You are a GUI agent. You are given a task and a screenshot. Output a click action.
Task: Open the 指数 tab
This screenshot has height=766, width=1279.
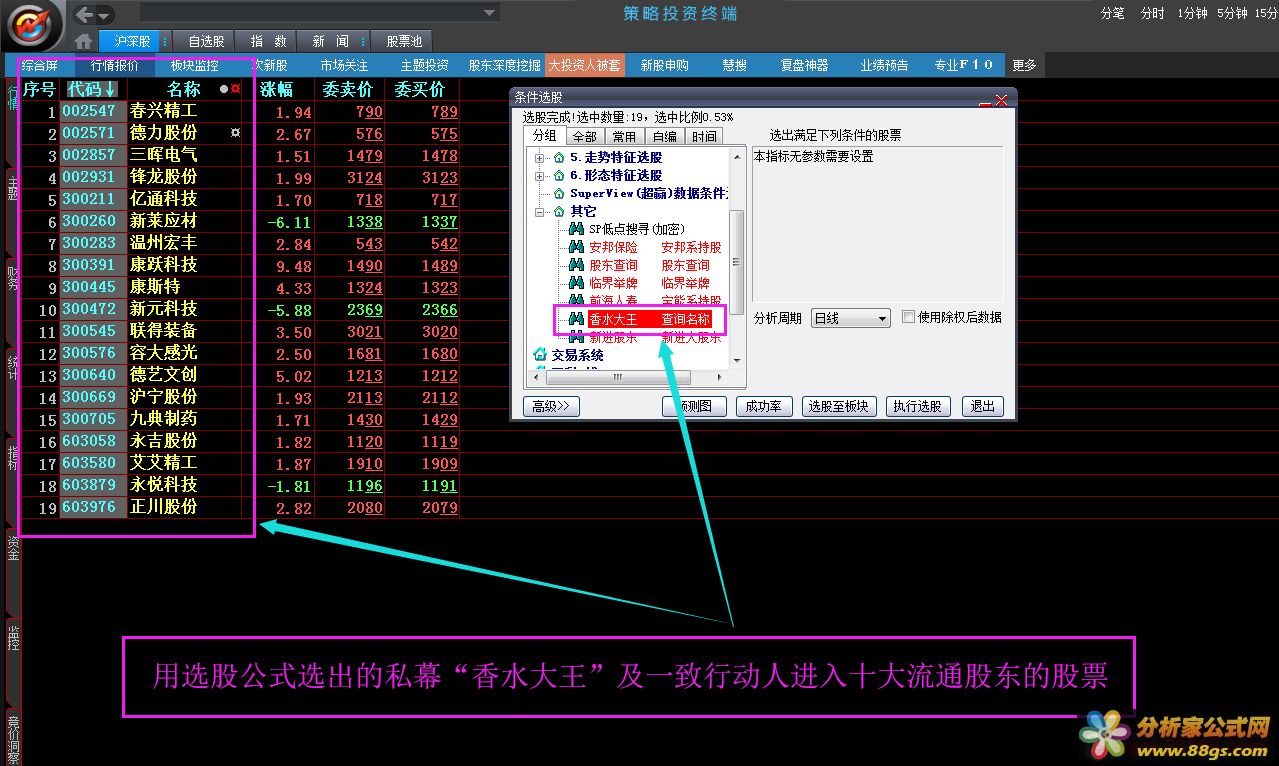[268, 41]
